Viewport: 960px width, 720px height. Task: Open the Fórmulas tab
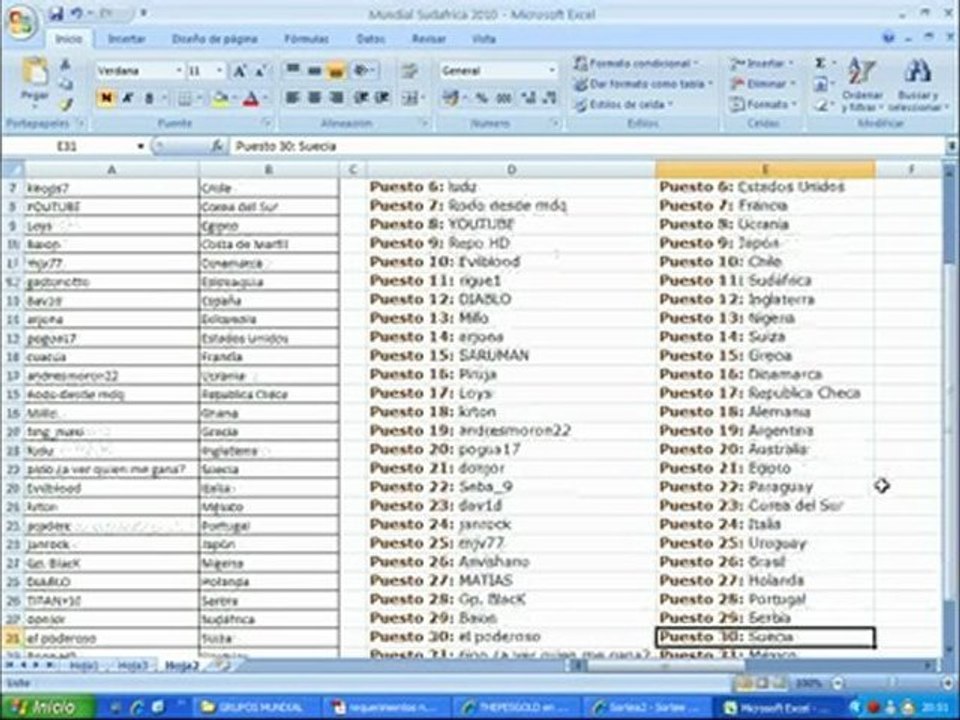coord(306,39)
